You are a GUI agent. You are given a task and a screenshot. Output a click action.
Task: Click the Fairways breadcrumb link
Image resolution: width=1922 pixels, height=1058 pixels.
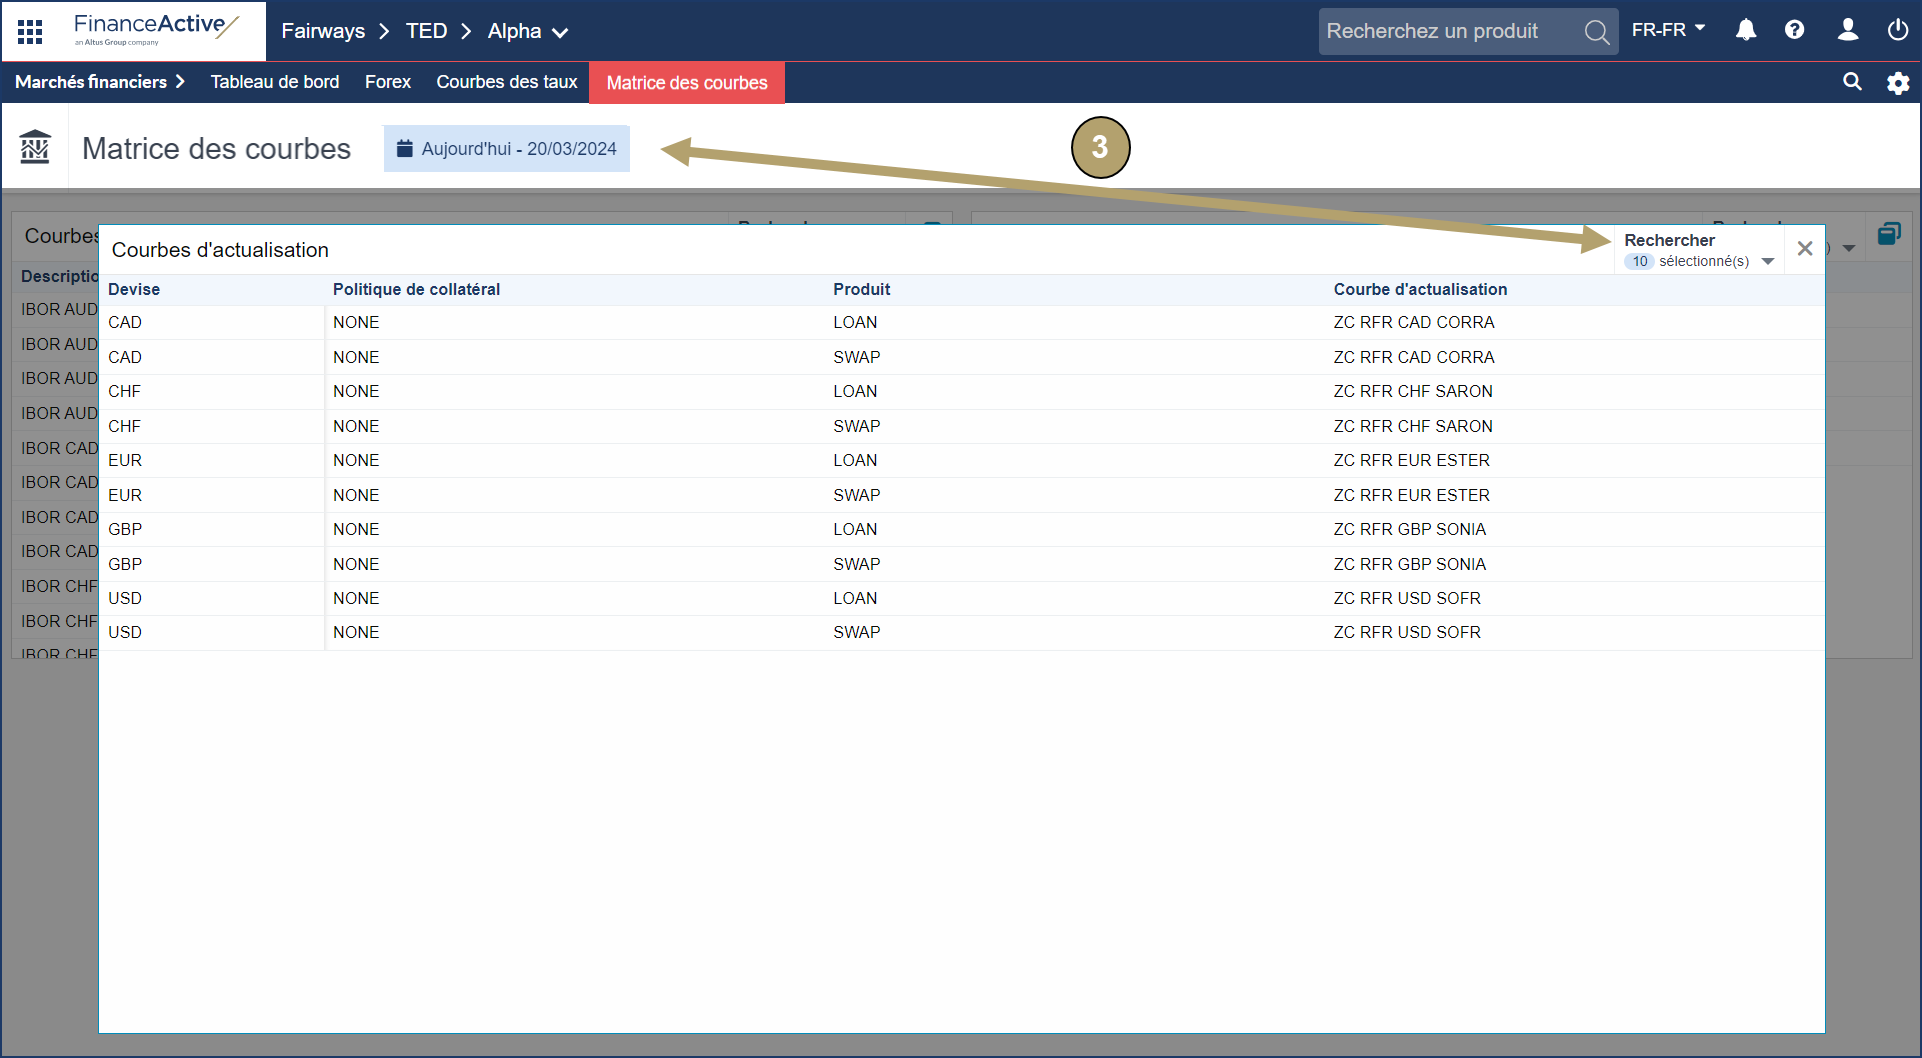point(322,31)
